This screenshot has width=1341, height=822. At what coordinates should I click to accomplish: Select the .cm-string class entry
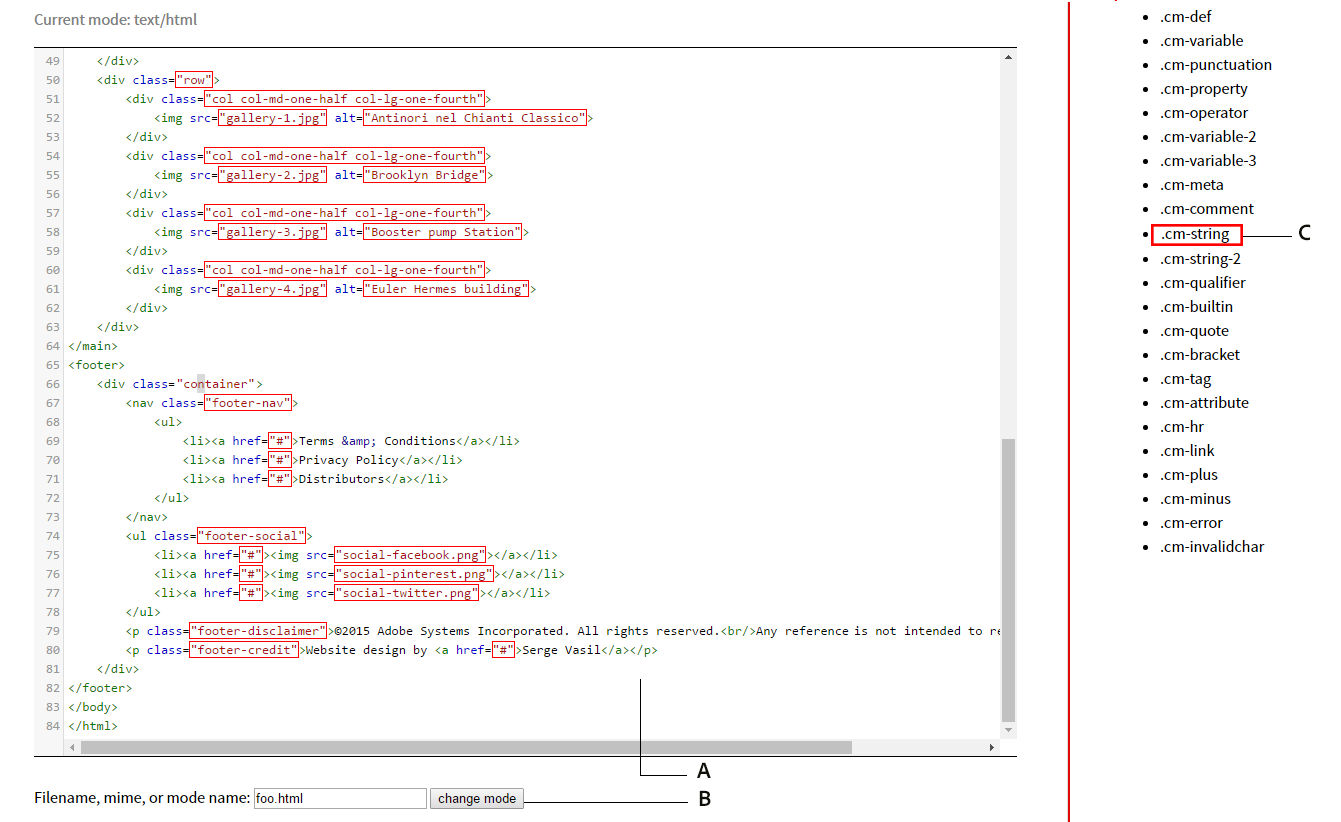click(1196, 232)
